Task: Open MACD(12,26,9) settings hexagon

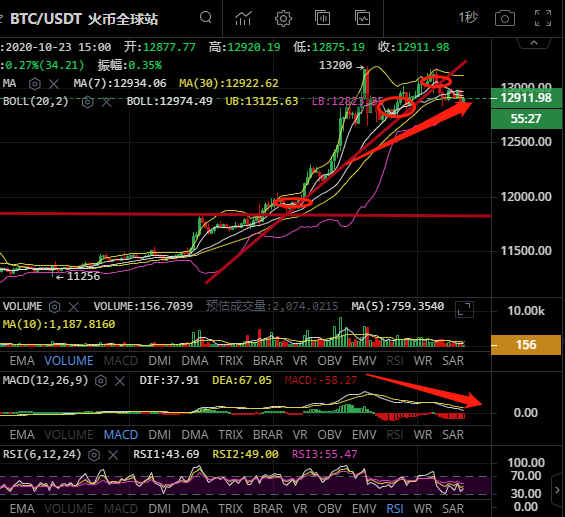Action: [101, 381]
